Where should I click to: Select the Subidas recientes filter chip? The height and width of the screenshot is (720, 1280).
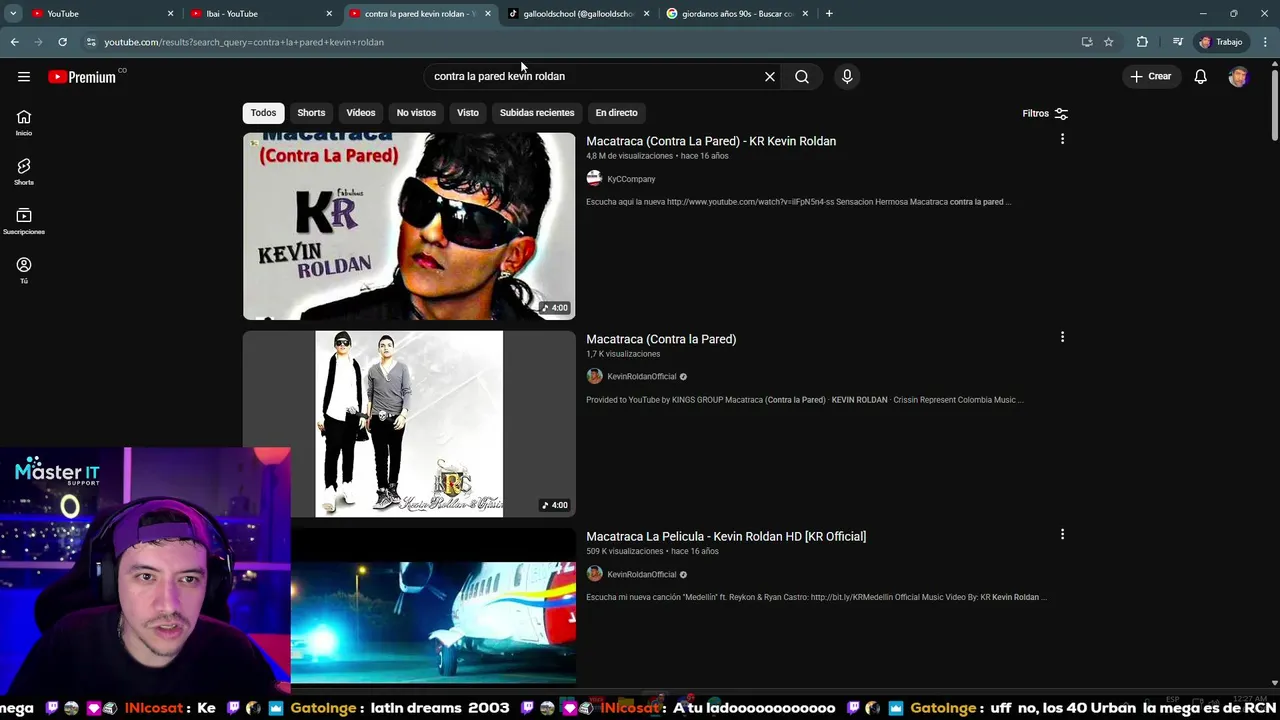point(537,113)
